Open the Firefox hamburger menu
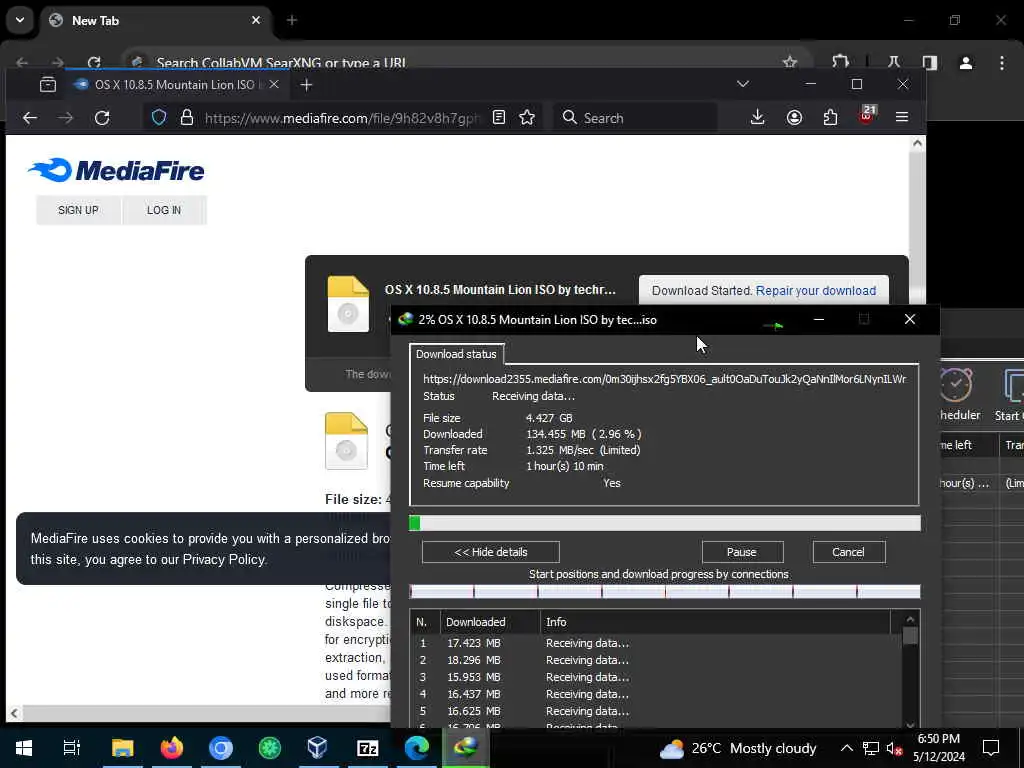This screenshot has width=1024, height=768. tap(902, 118)
